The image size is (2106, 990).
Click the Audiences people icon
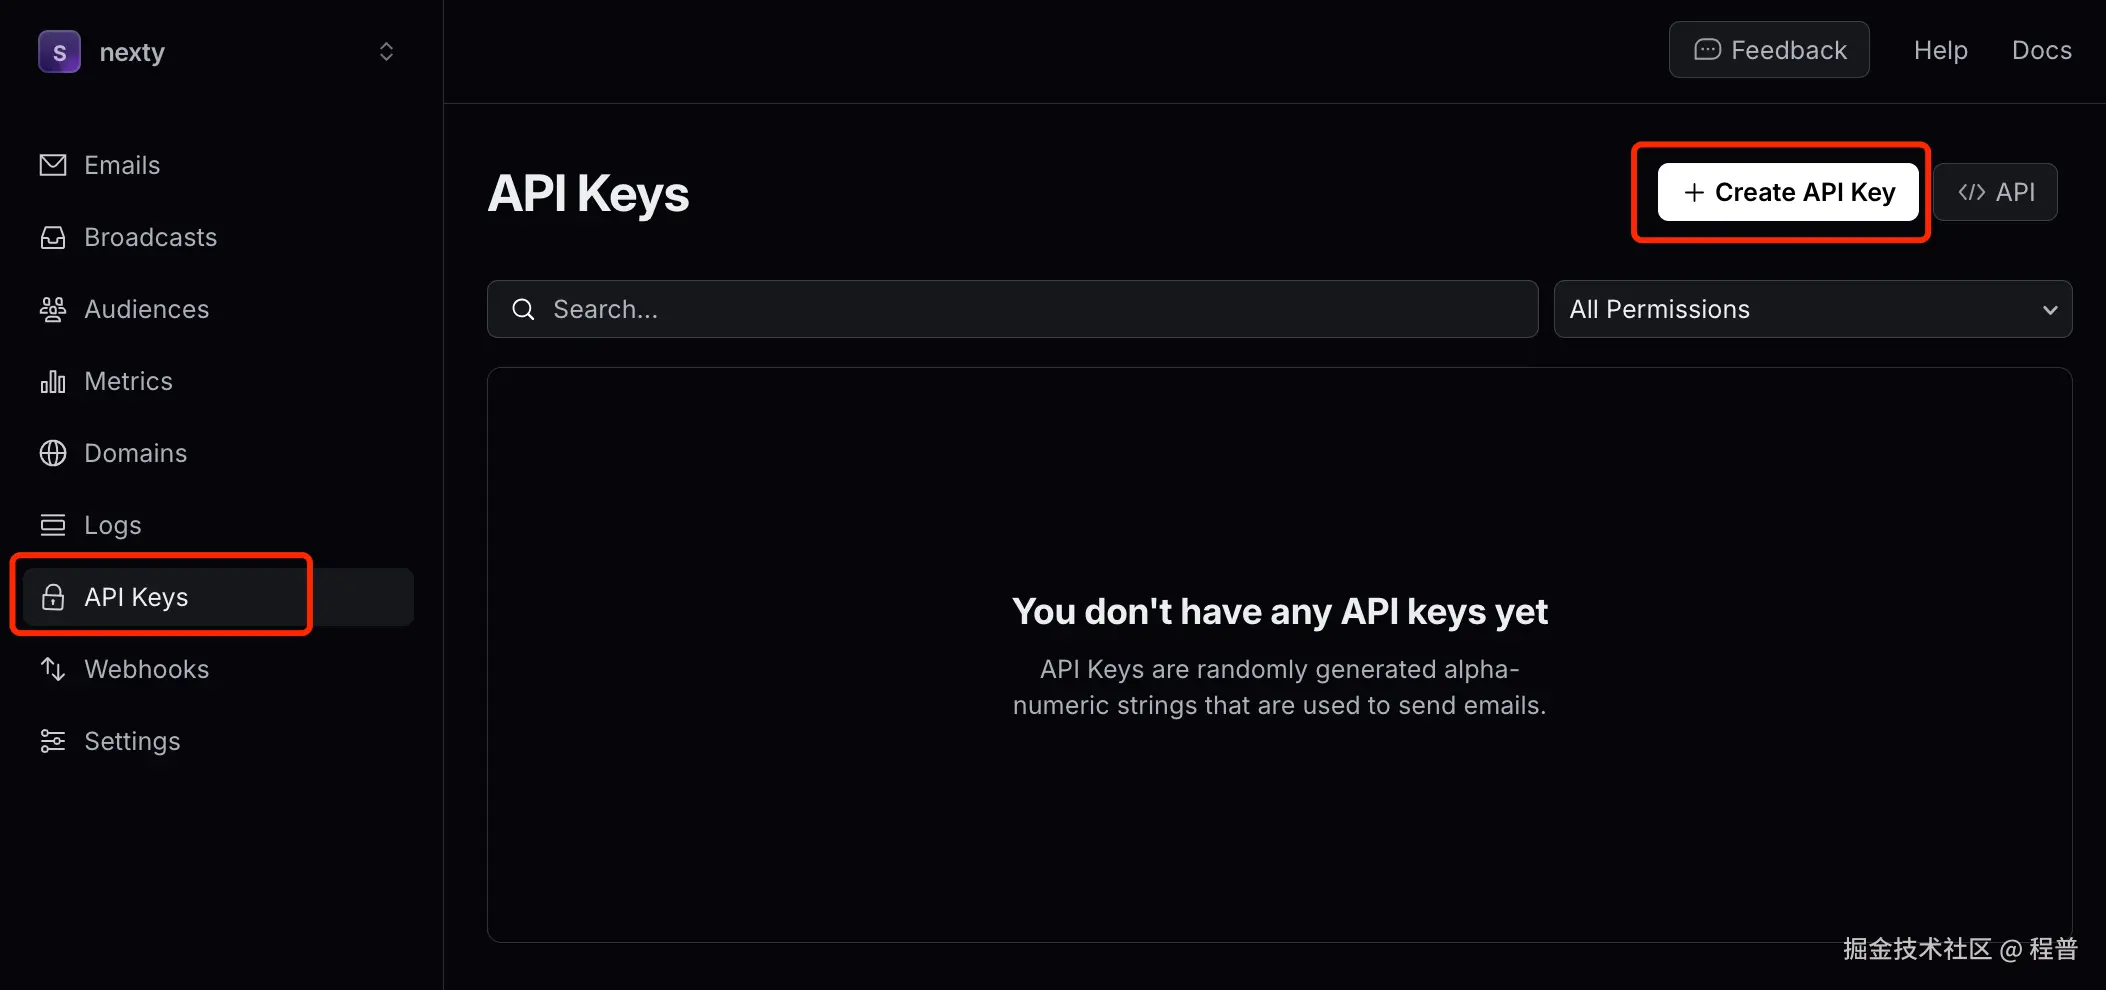pyautogui.click(x=53, y=309)
